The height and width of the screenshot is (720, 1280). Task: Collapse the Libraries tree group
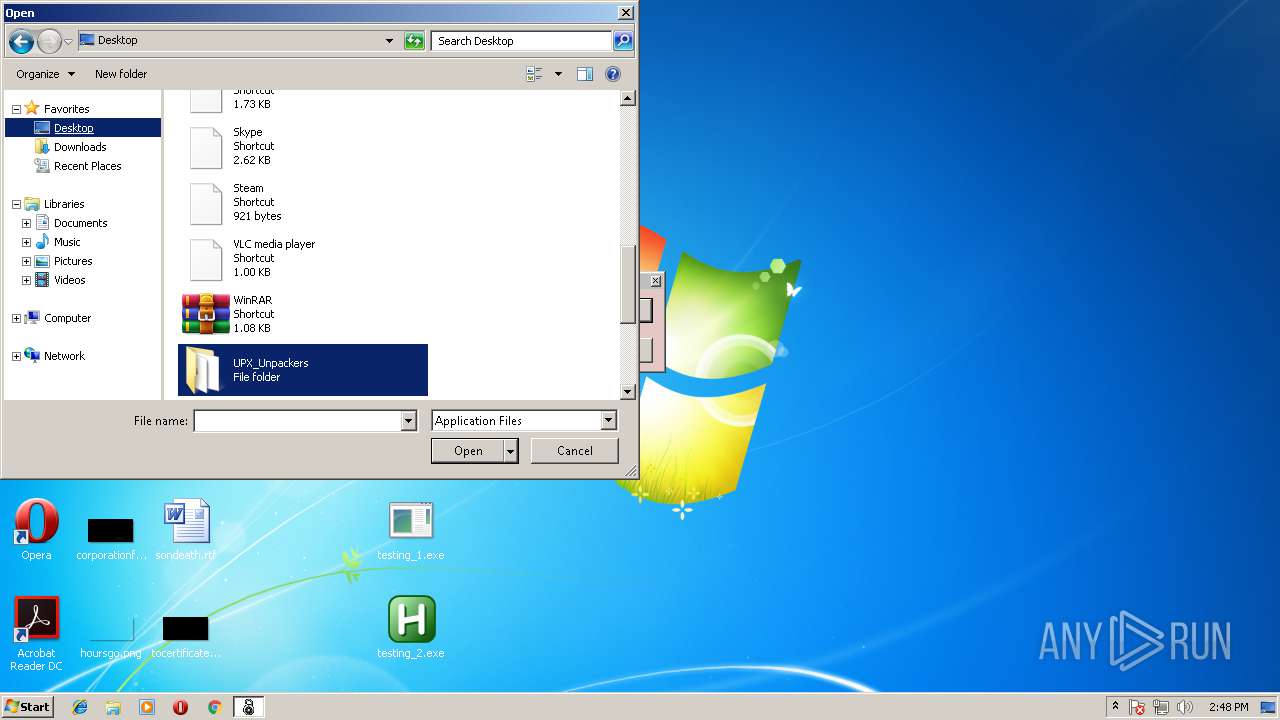(x=16, y=204)
